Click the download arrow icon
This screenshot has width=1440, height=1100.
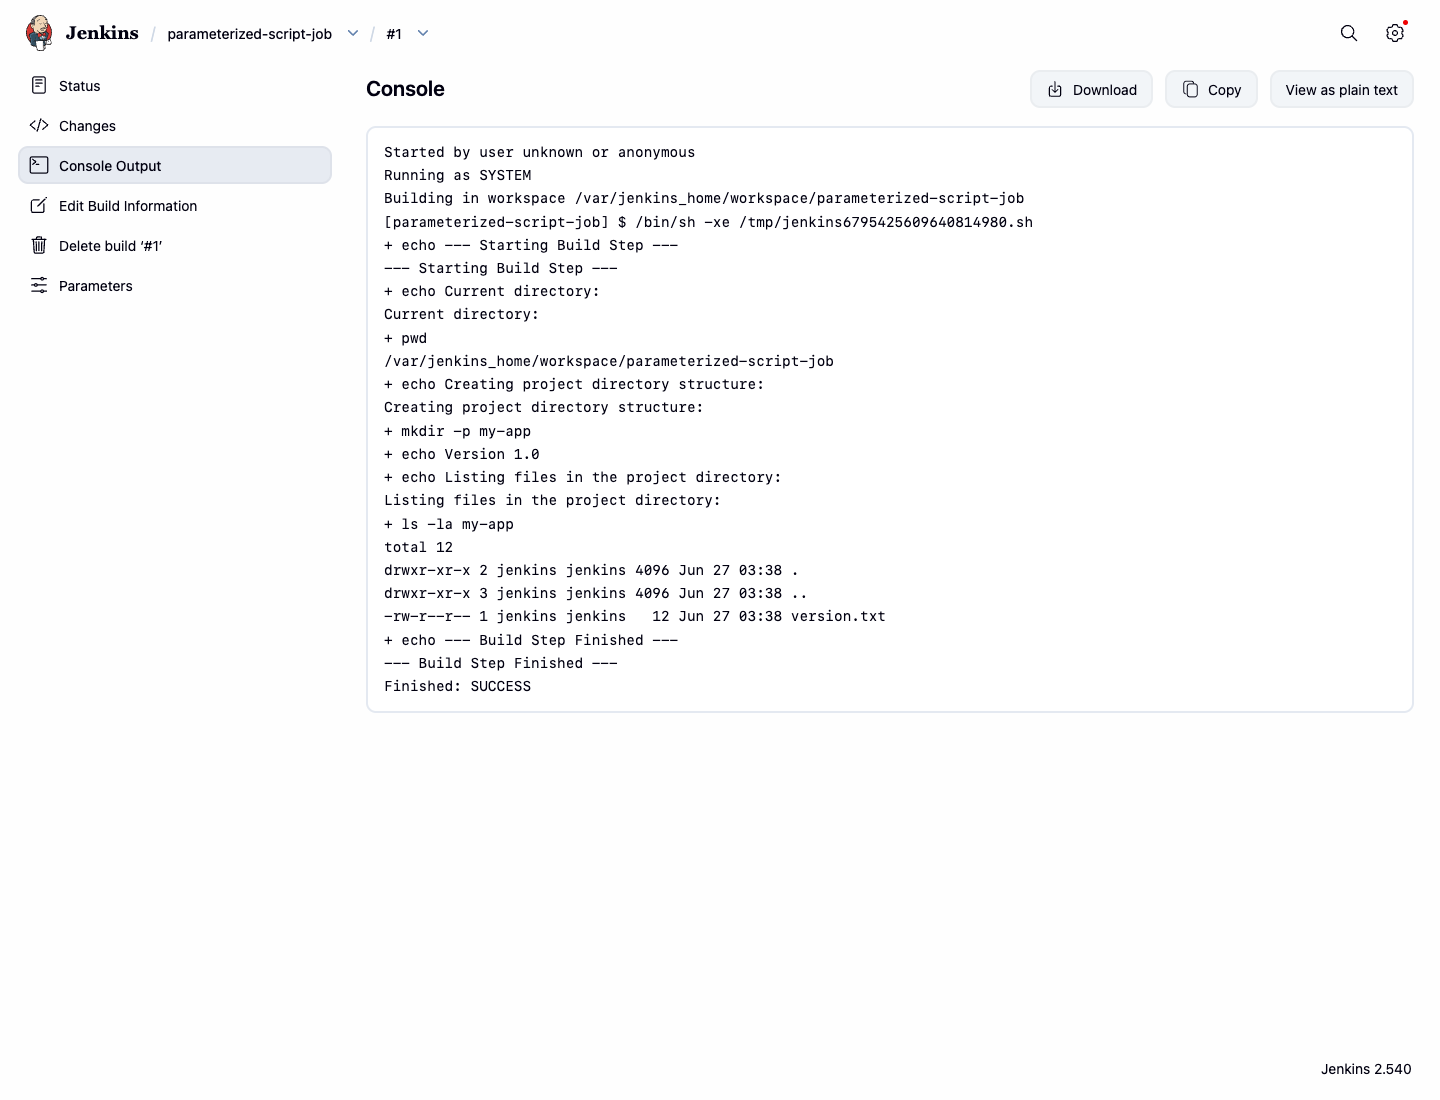1055,89
